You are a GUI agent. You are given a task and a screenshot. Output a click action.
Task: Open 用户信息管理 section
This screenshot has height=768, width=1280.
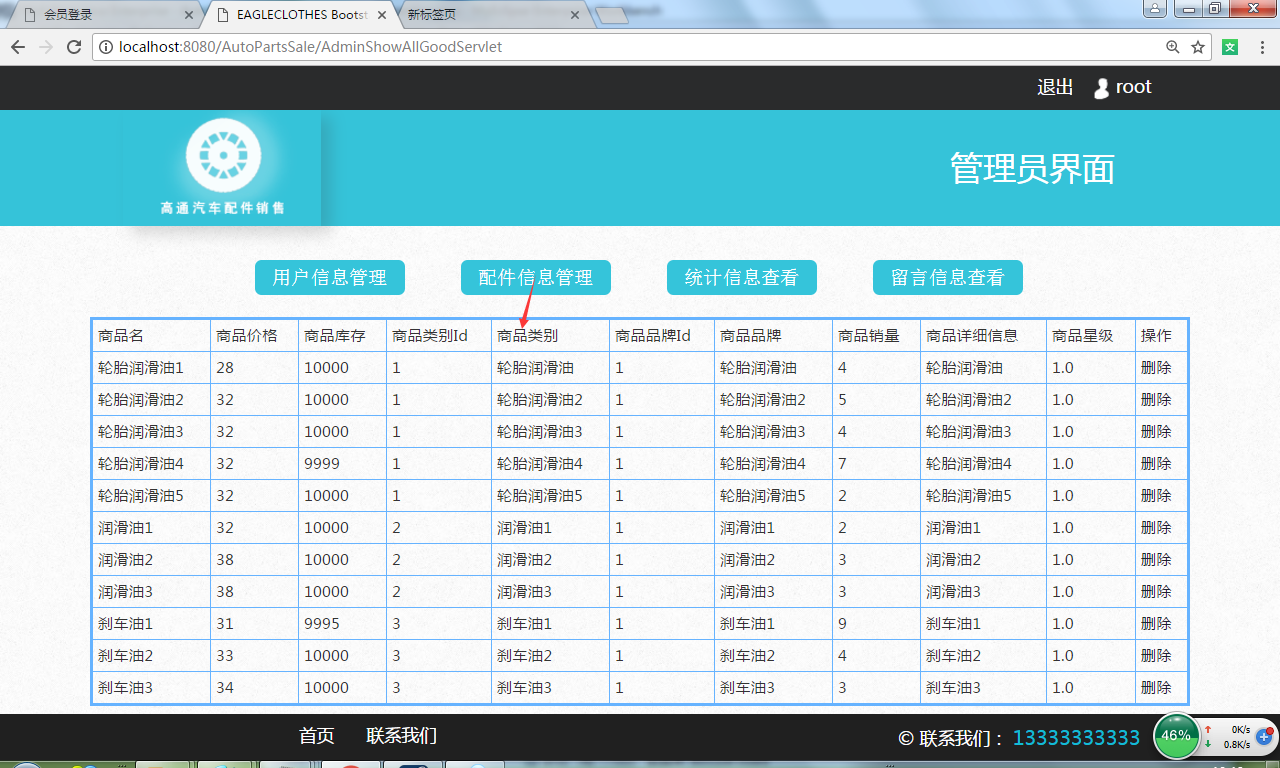coord(330,278)
